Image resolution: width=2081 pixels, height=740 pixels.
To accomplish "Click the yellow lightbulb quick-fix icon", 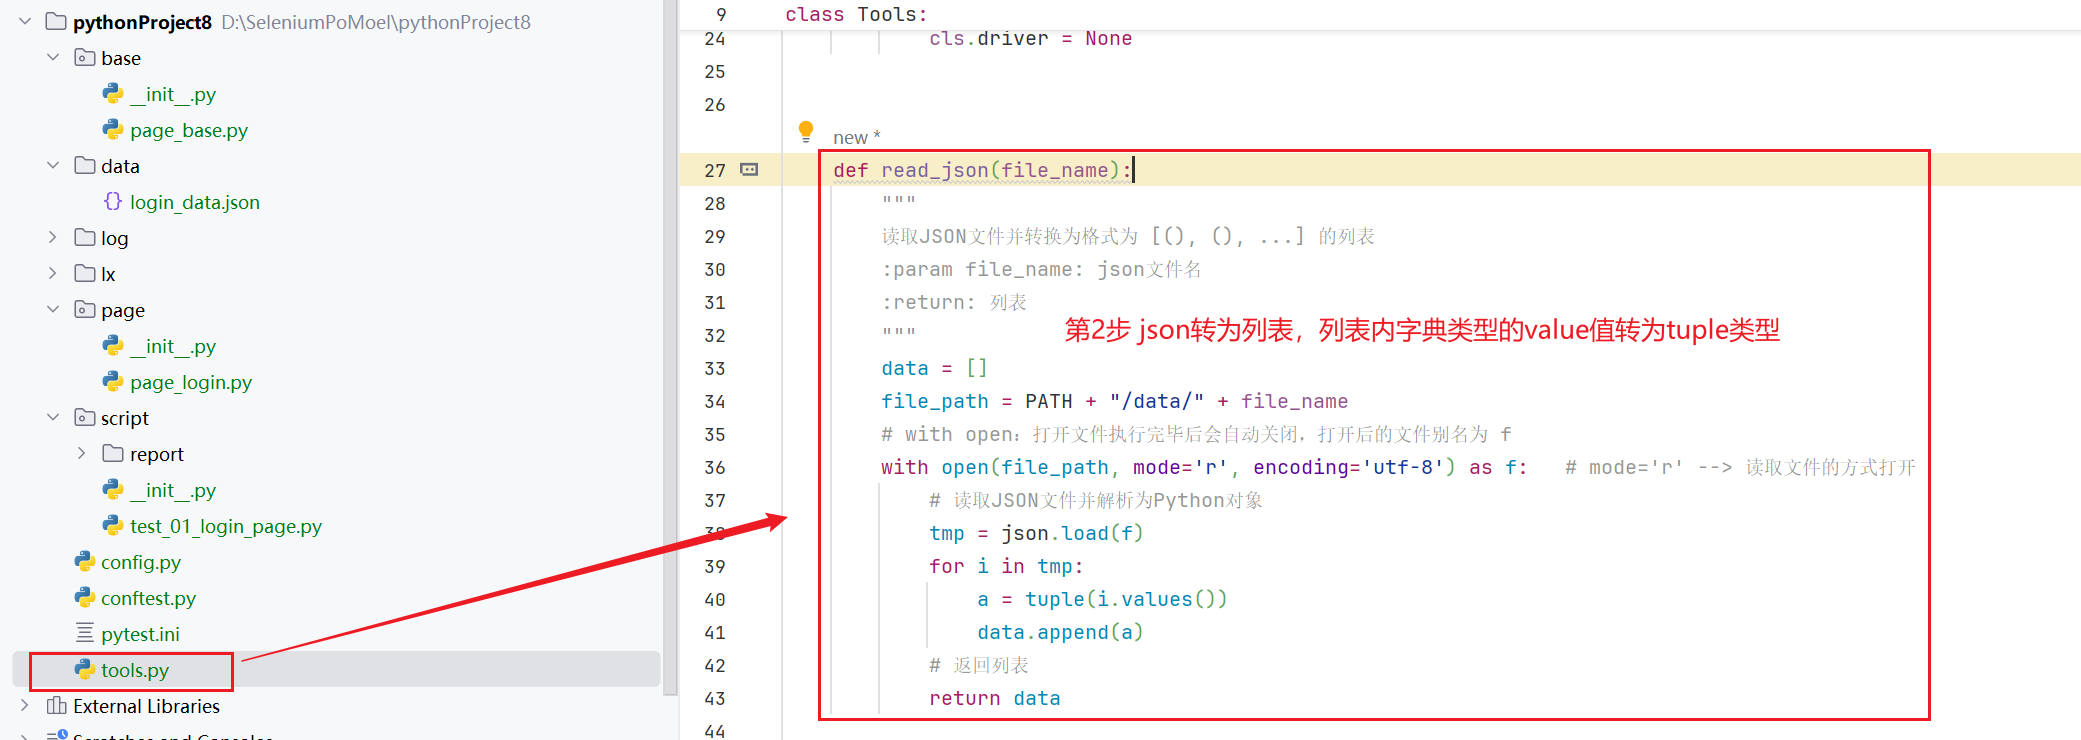I will 806,131.
